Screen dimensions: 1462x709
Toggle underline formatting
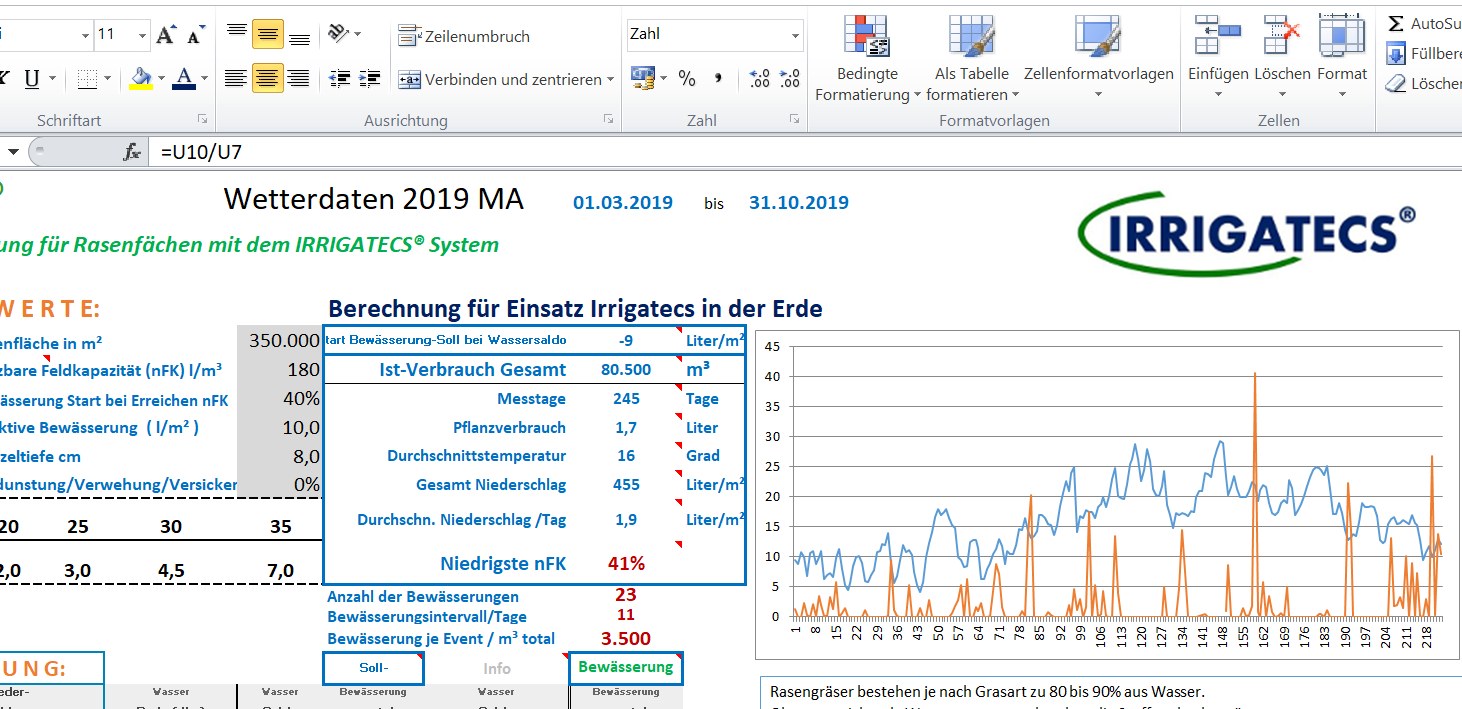(x=31, y=79)
